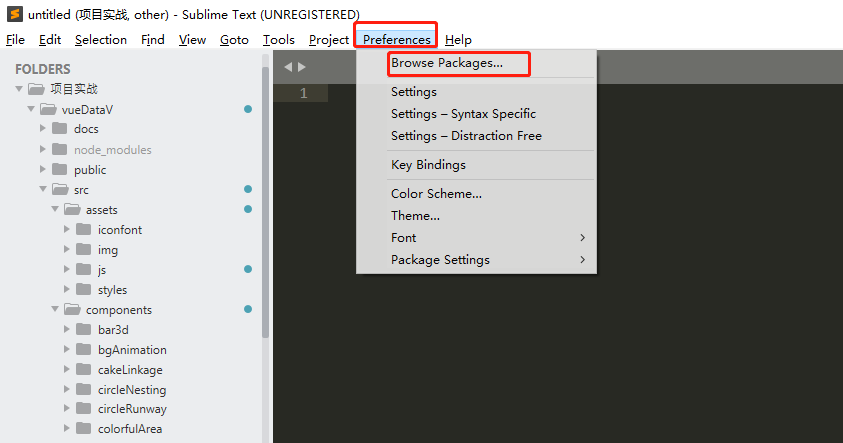Click modified-status dot beside vueDataV
This screenshot has height=443, width=843.
(248, 109)
